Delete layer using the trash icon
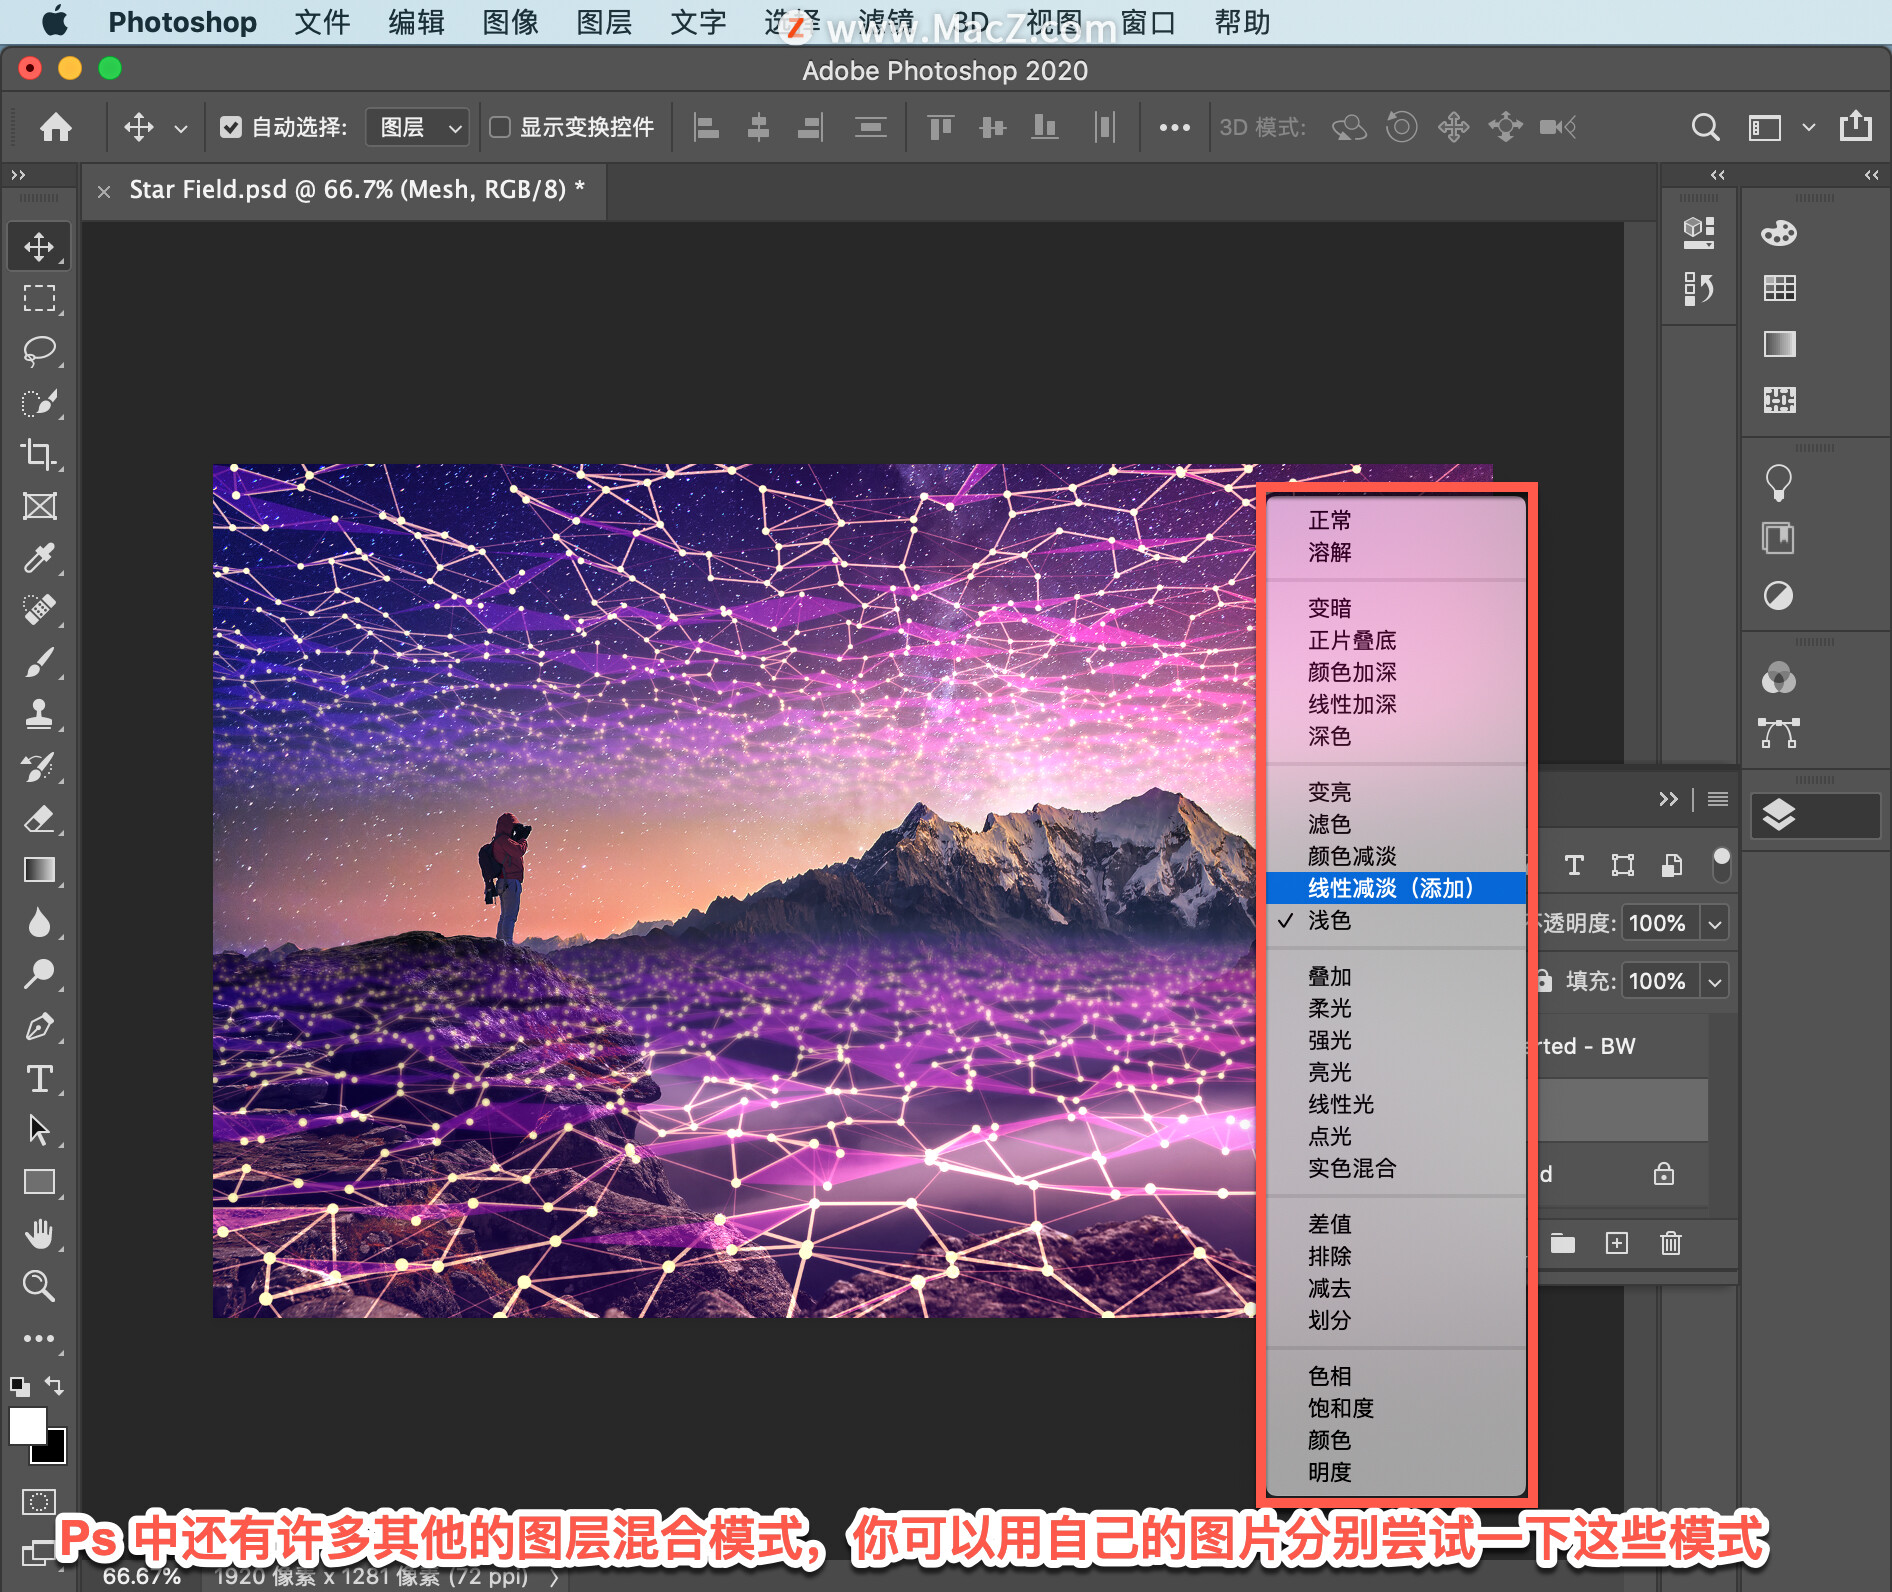1892x1592 pixels. point(1670,1243)
